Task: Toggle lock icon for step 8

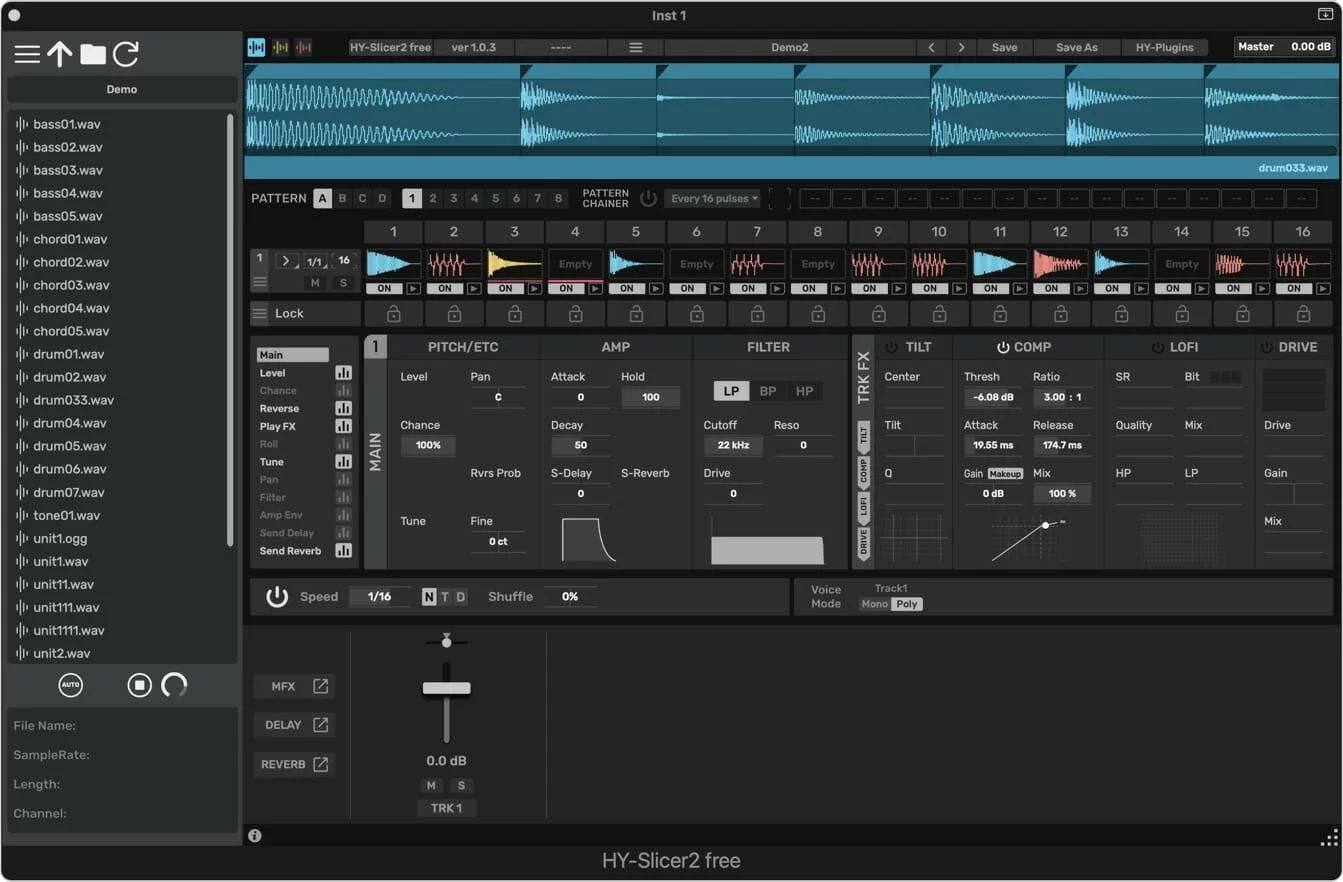Action: (818, 314)
